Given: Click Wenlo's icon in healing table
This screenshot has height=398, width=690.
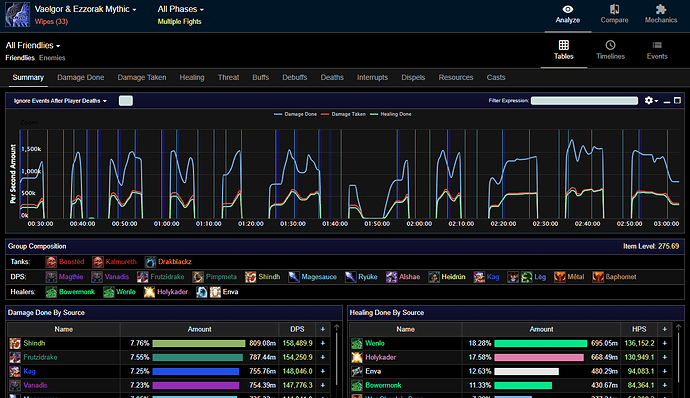Looking at the screenshot, I should tap(357, 343).
